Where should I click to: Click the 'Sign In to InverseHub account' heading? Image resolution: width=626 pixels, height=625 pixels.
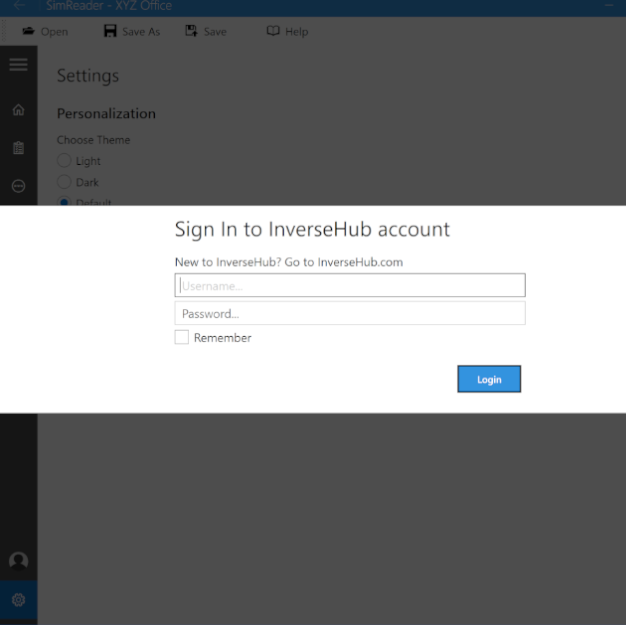[312, 230]
